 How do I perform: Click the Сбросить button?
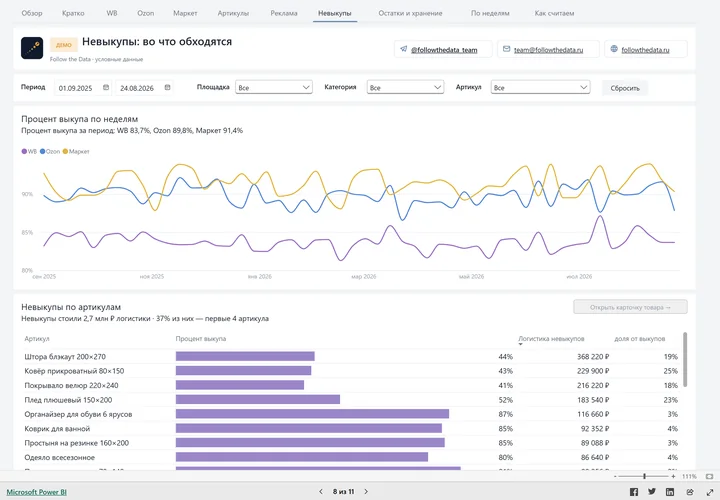click(624, 88)
